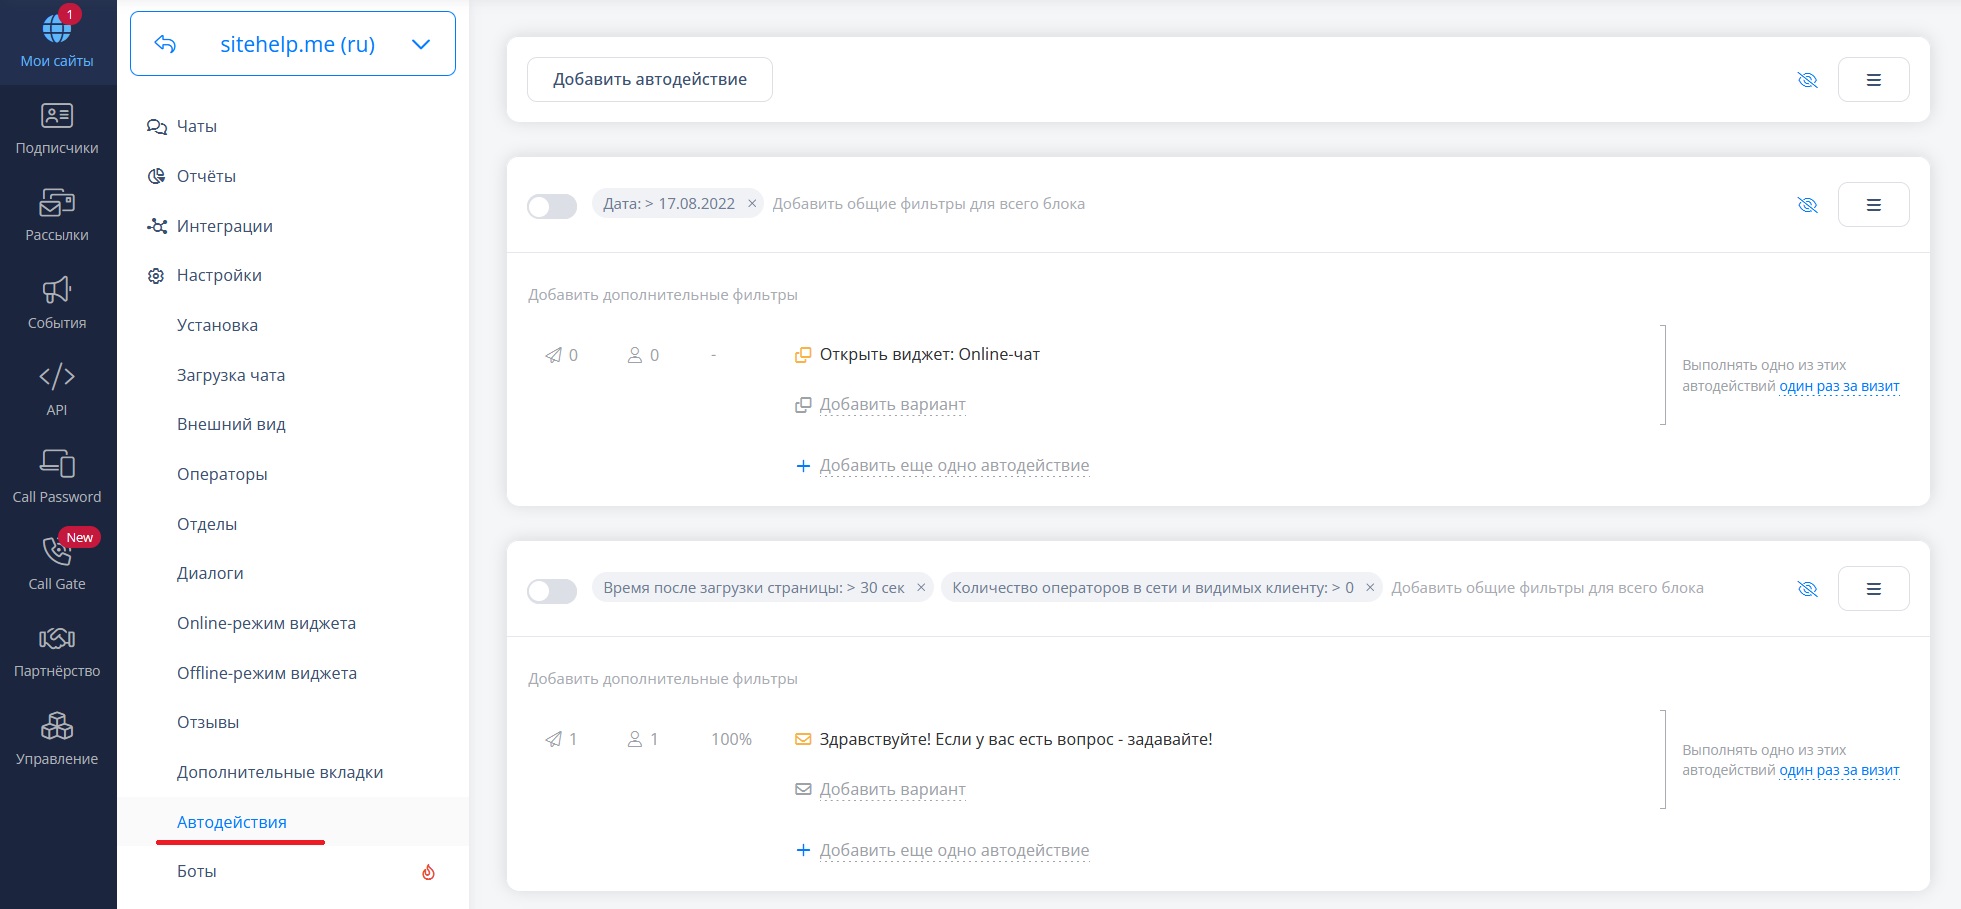Click the Добавить автодействие button
1961x909 pixels.
(x=649, y=80)
